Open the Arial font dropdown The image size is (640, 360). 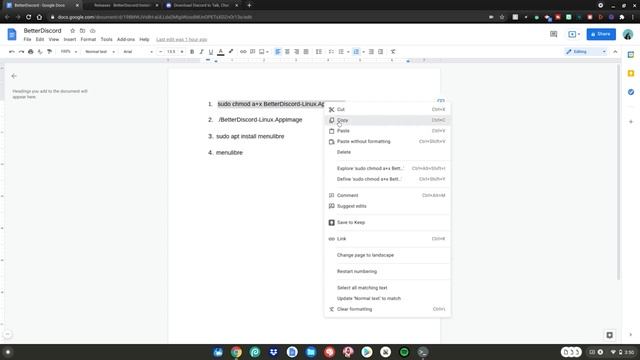tap(138, 52)
